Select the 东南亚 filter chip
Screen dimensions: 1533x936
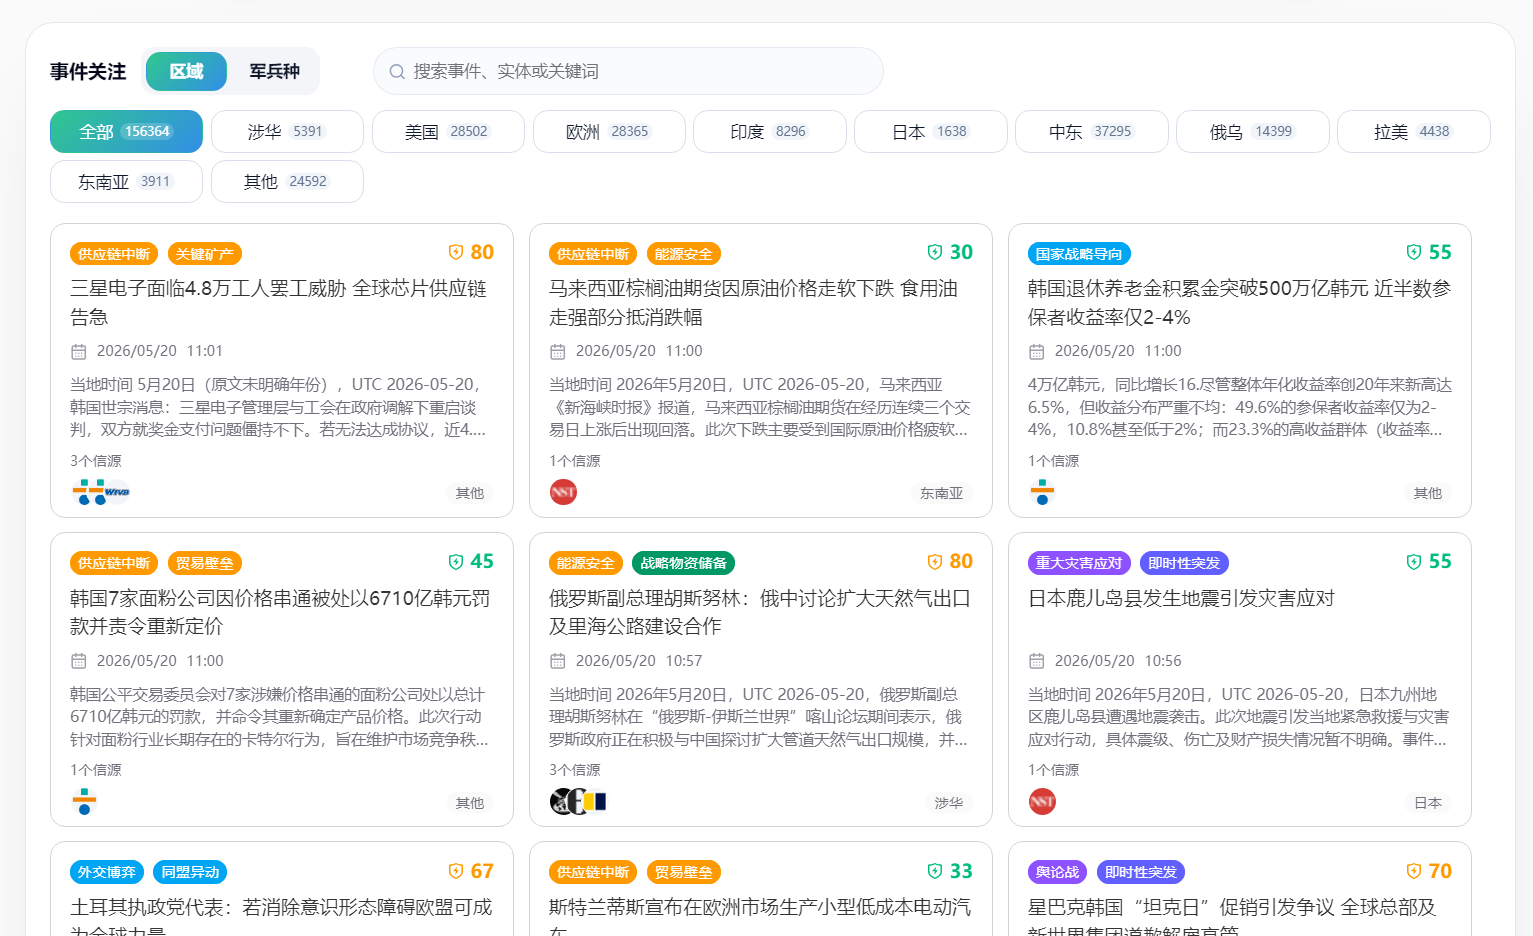click(x=126, y=181)
